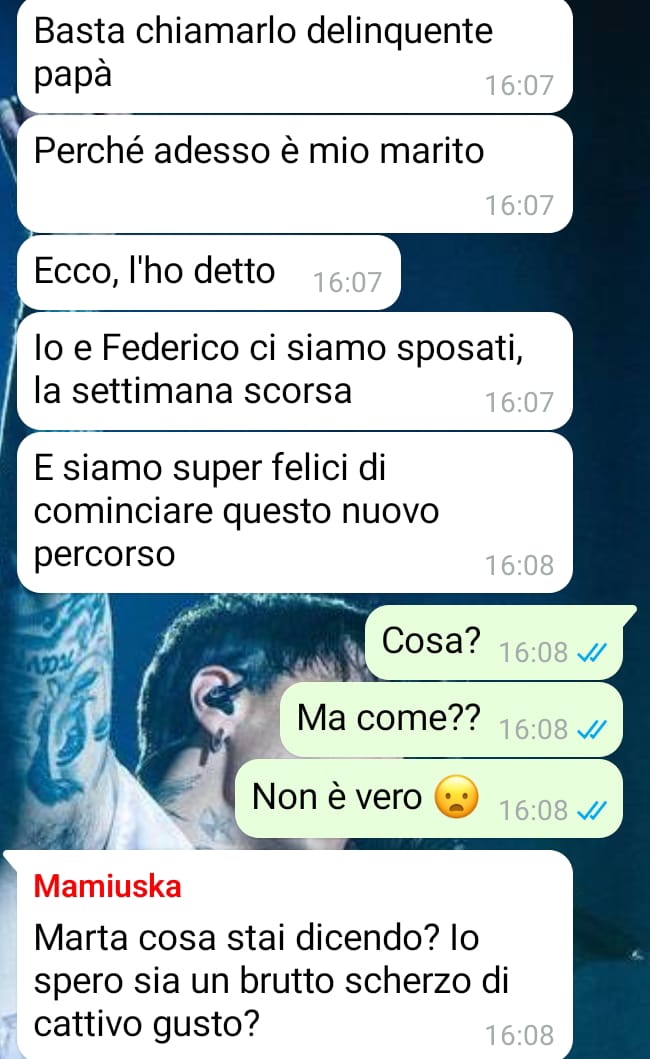Tap the 16:07 timestamp on "mio marito" message
650x1059 pixels.
coord(519,205)
